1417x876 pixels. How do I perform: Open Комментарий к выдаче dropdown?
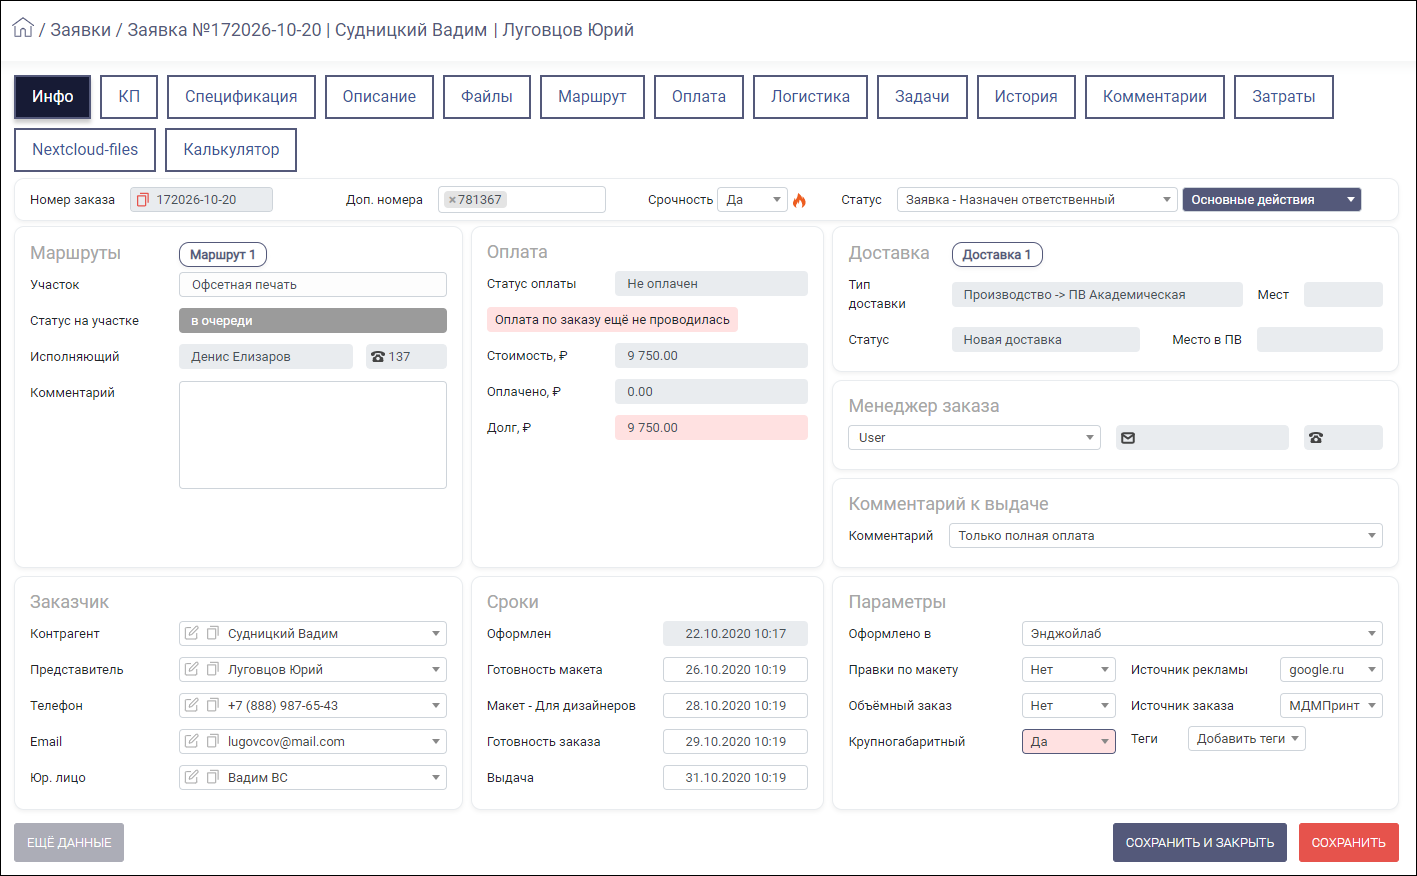tap(1166, 536)
